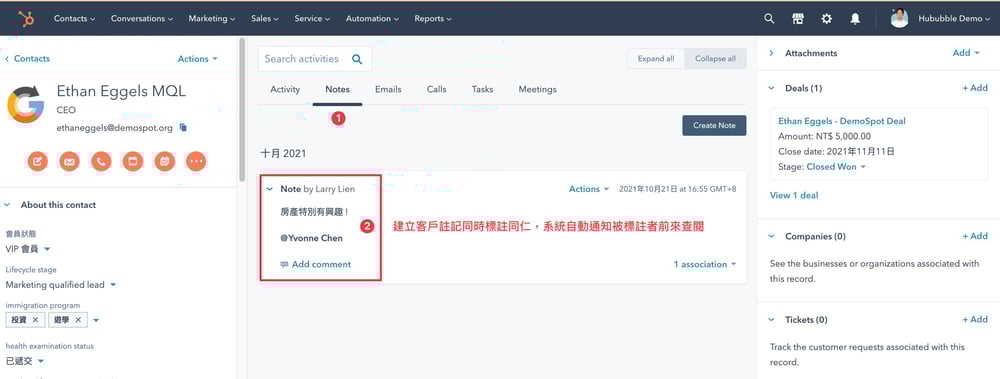This screenshot has width=1000, height=379.
Task: Click the email icon under contact
Action: [70, 161]
